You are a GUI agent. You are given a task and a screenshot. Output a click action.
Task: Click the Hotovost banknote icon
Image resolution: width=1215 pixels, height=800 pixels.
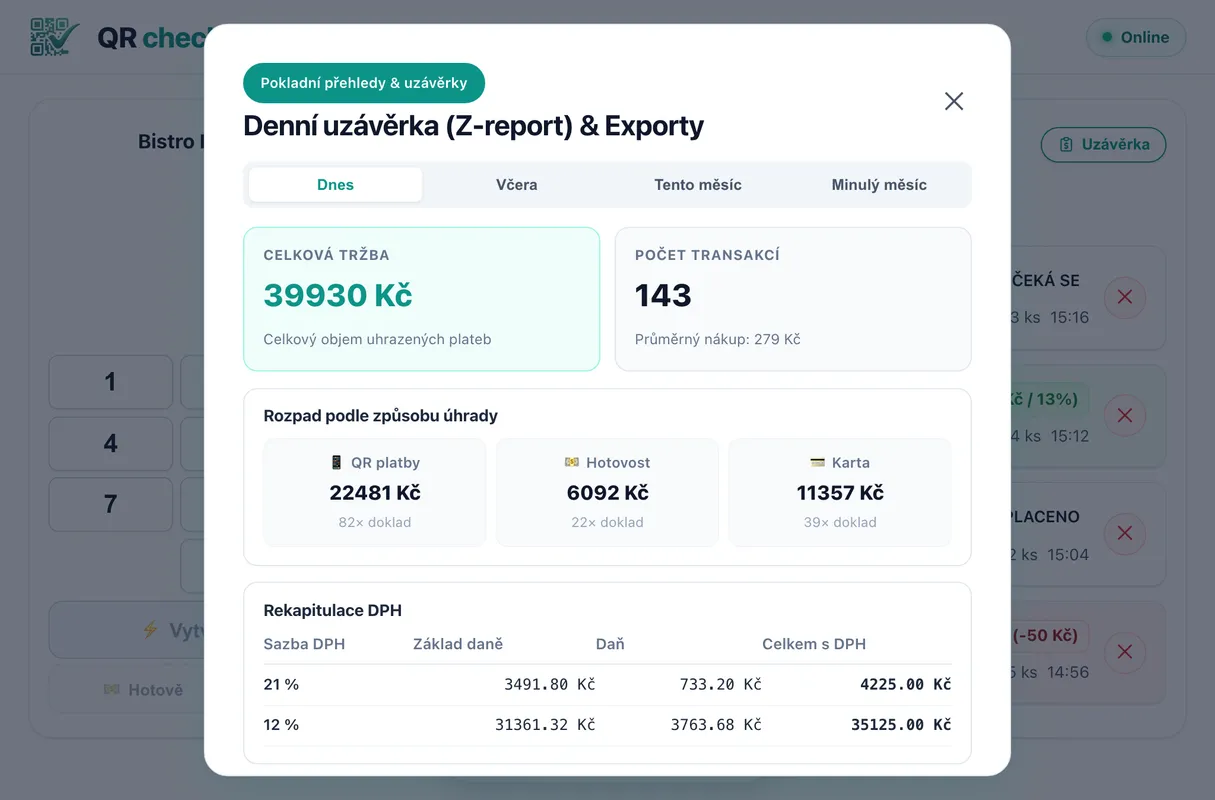tap(572, 463)
